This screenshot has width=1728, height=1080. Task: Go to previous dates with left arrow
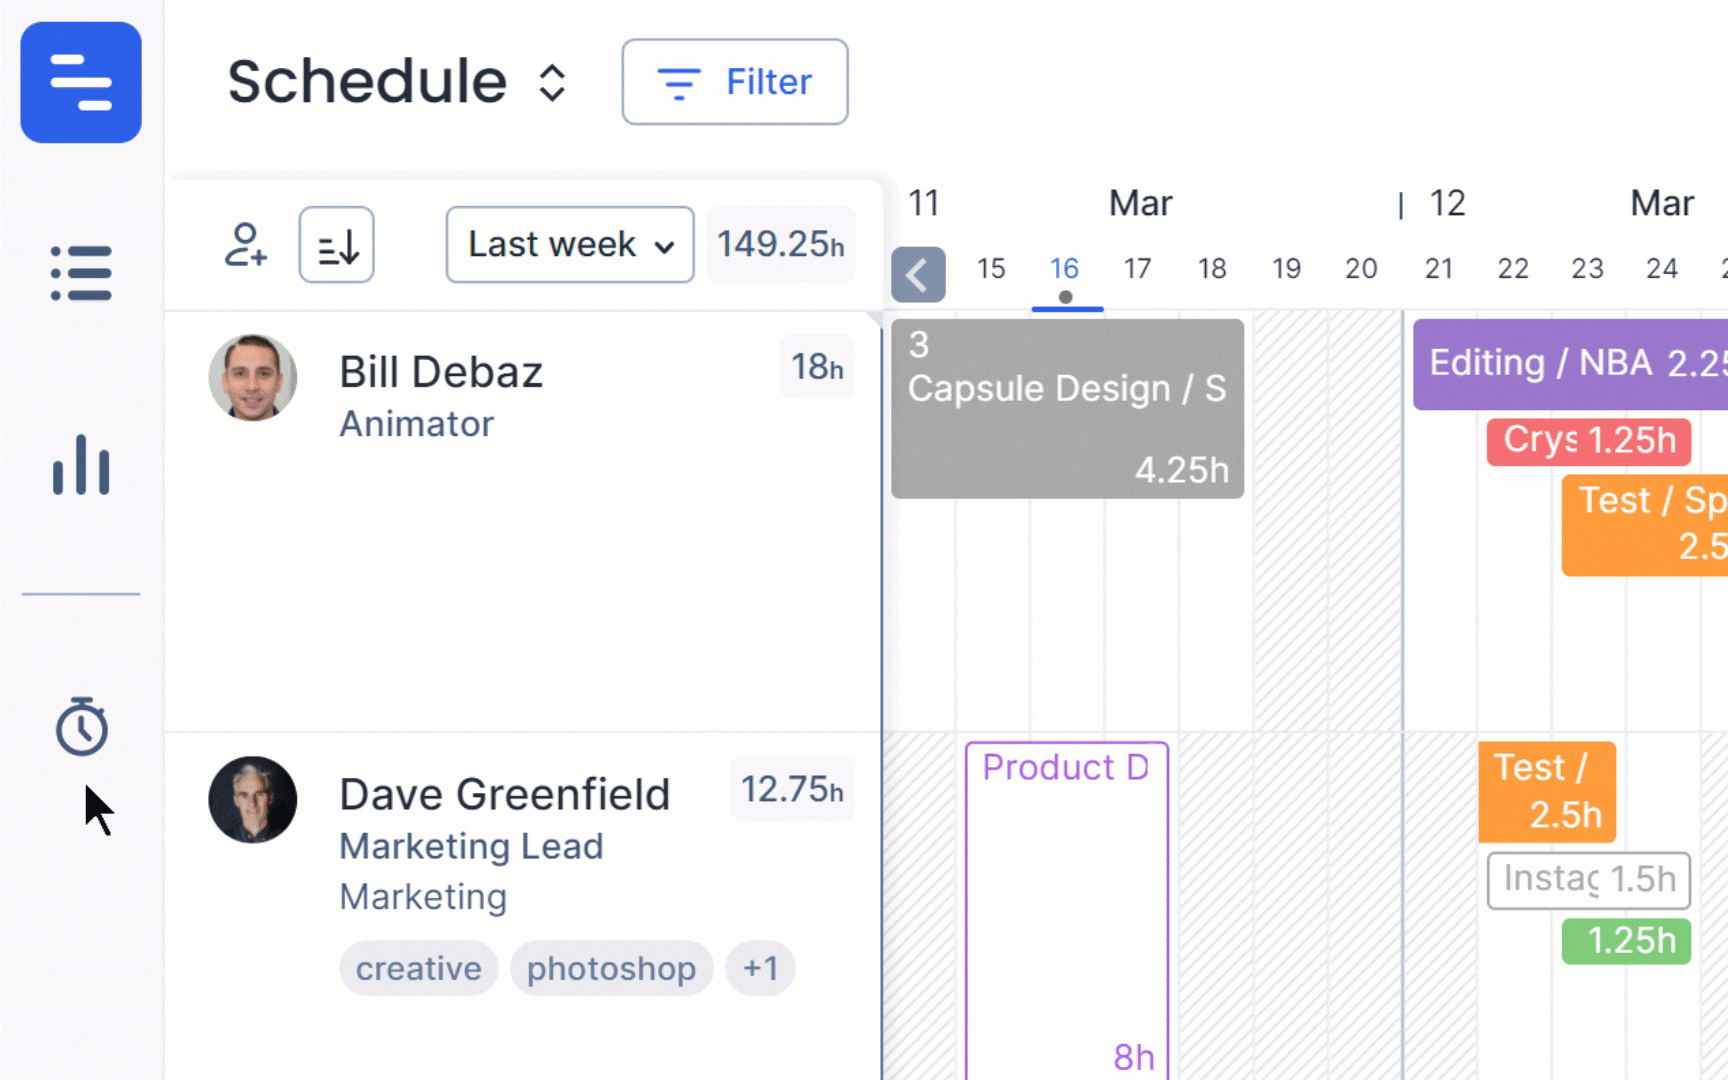point(918,275)
